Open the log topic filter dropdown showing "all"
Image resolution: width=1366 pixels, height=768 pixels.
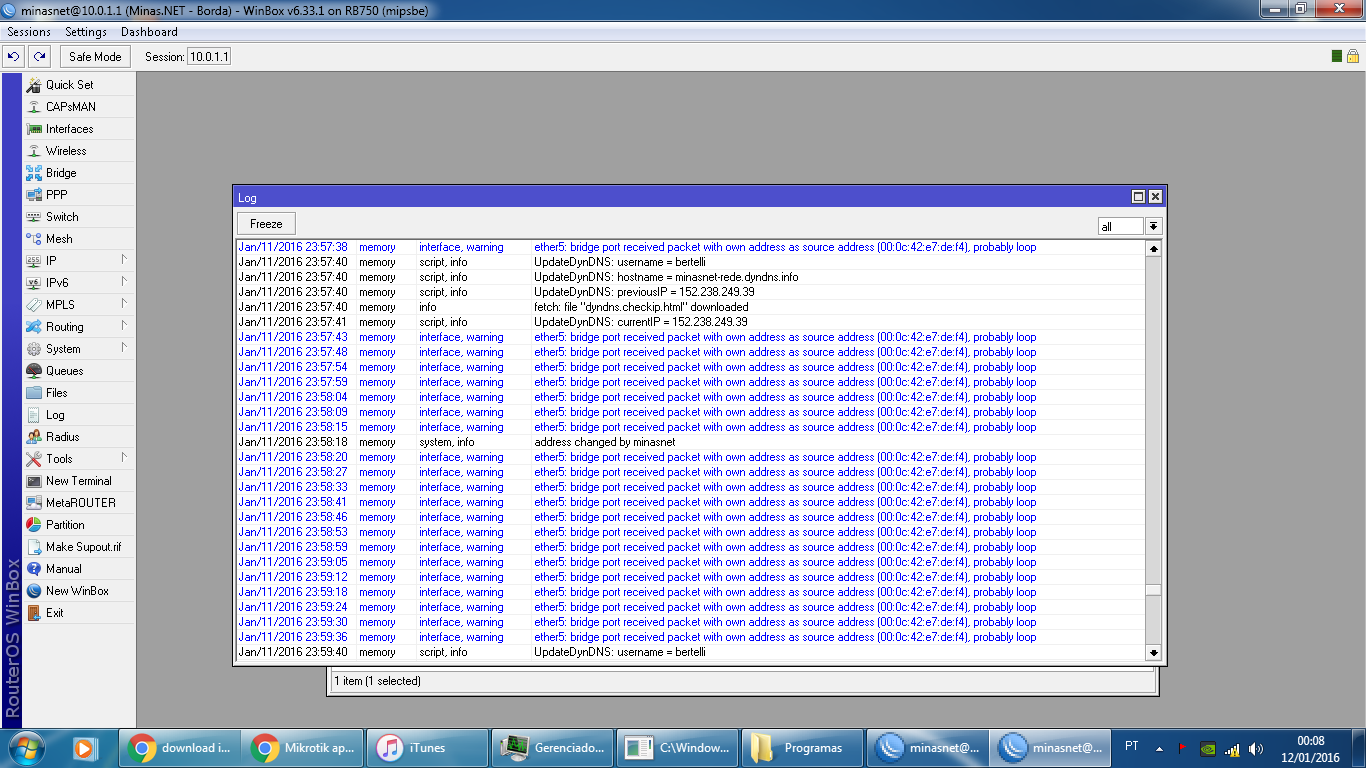[1153, 227]
